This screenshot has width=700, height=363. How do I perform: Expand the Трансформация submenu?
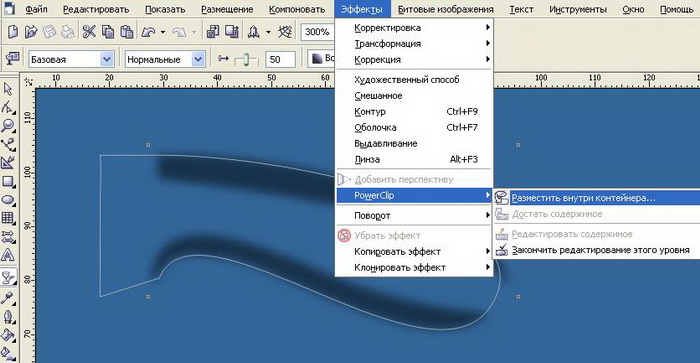(x=414, y=44)
